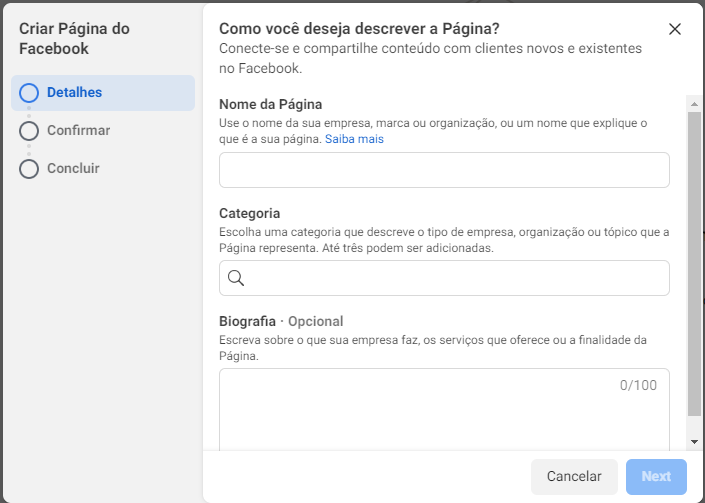
Task: Close the page creation dialog with X
Action: pyautogui.click(x=674, y=29)
